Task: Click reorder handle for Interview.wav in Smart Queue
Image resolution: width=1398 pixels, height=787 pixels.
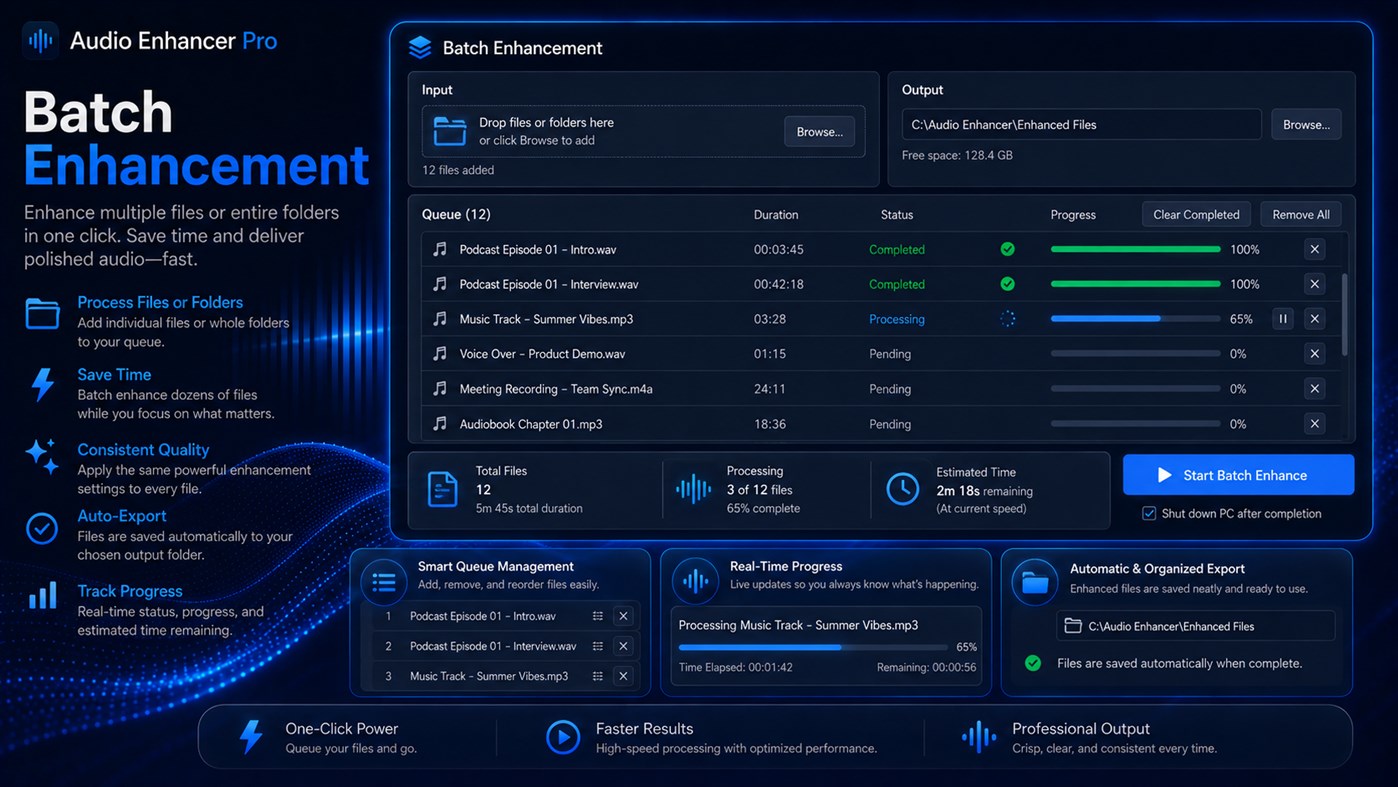Action: (598, 647)
